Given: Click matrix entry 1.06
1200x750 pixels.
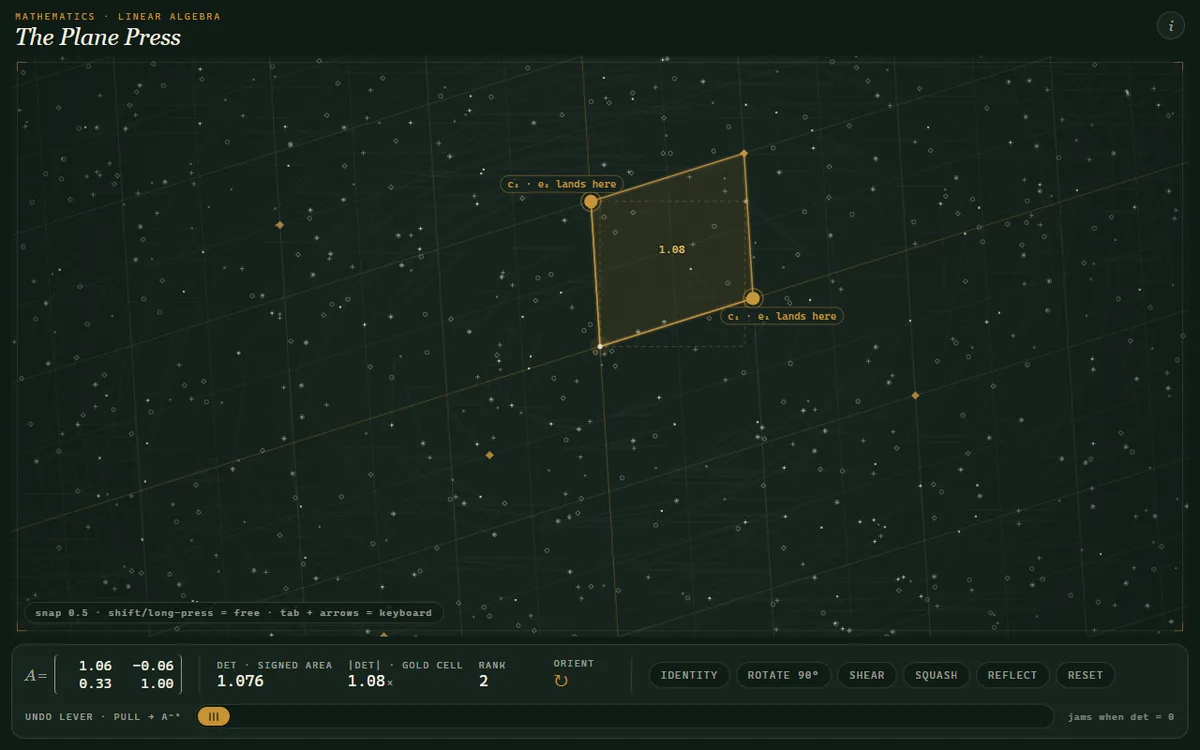Looking at the screenshot, I should (95, 666).
